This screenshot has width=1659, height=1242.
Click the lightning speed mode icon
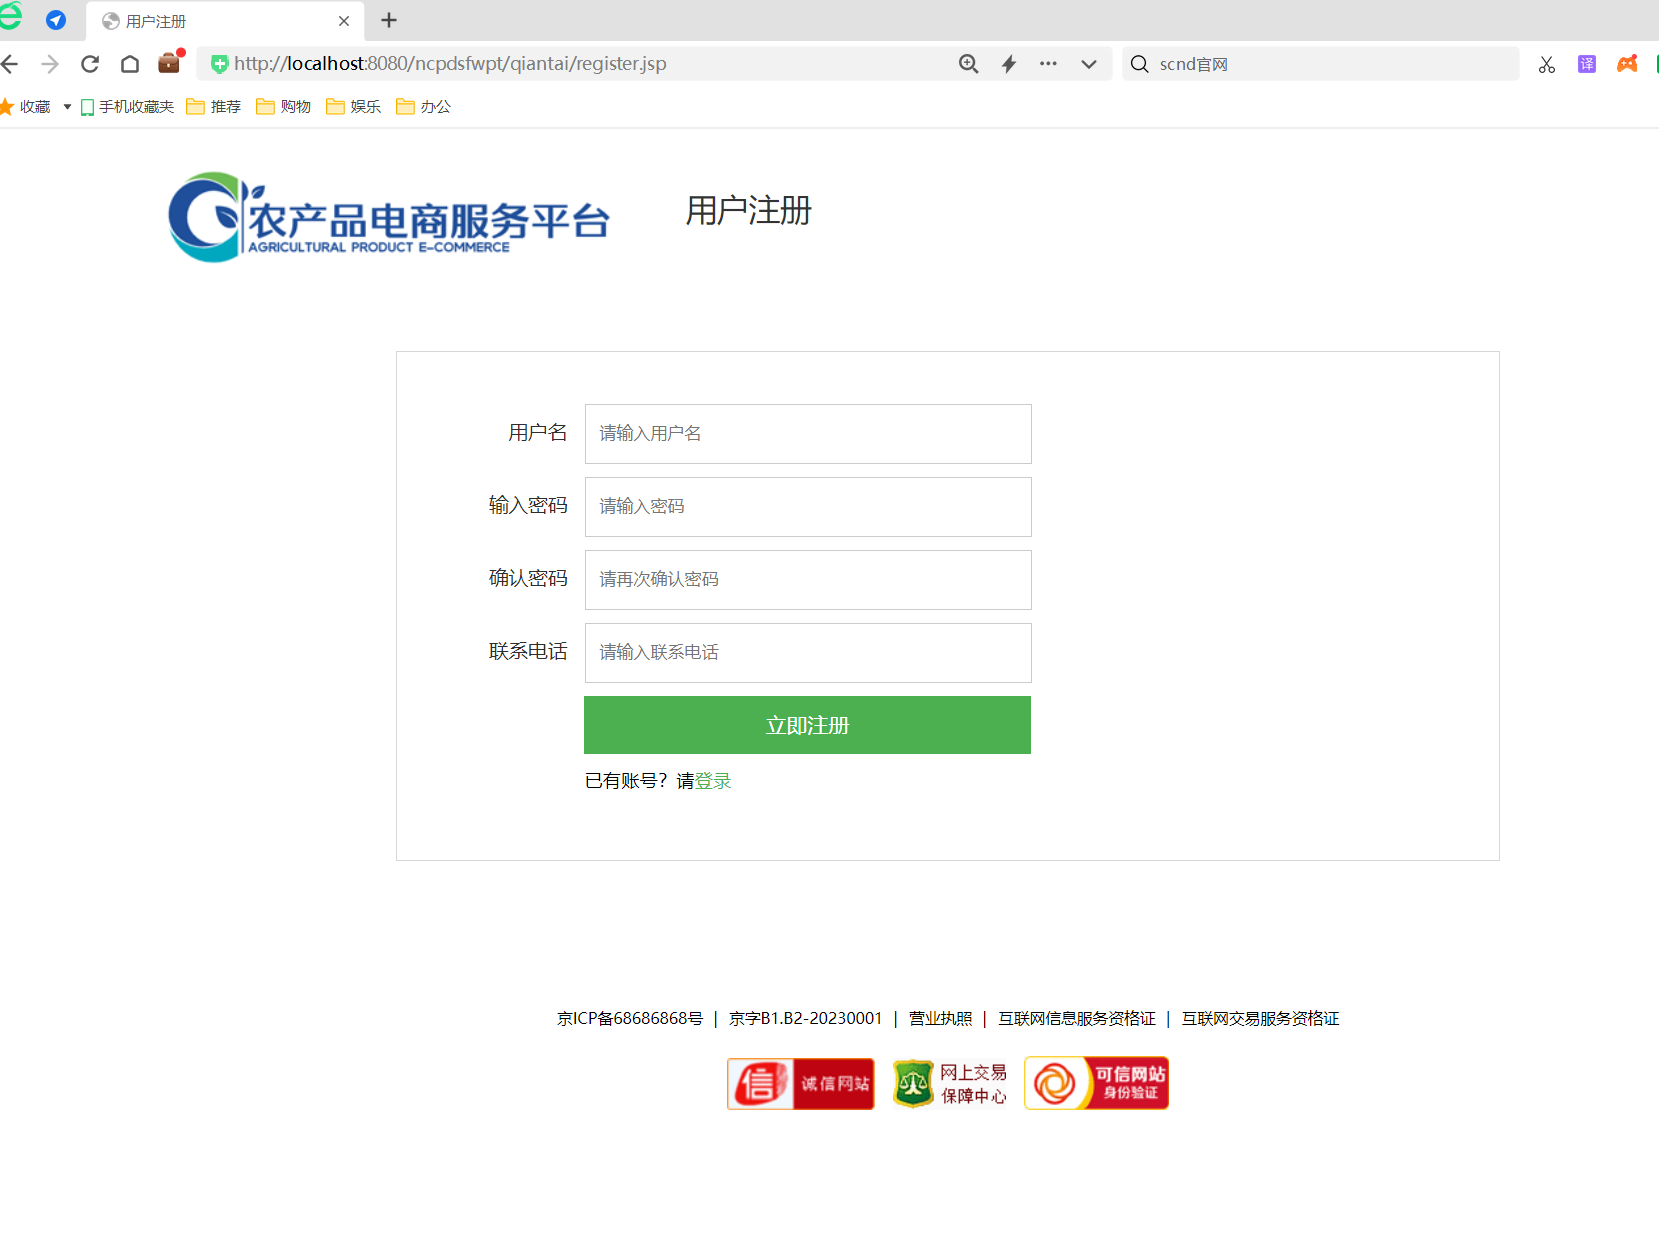(1009, 64)
